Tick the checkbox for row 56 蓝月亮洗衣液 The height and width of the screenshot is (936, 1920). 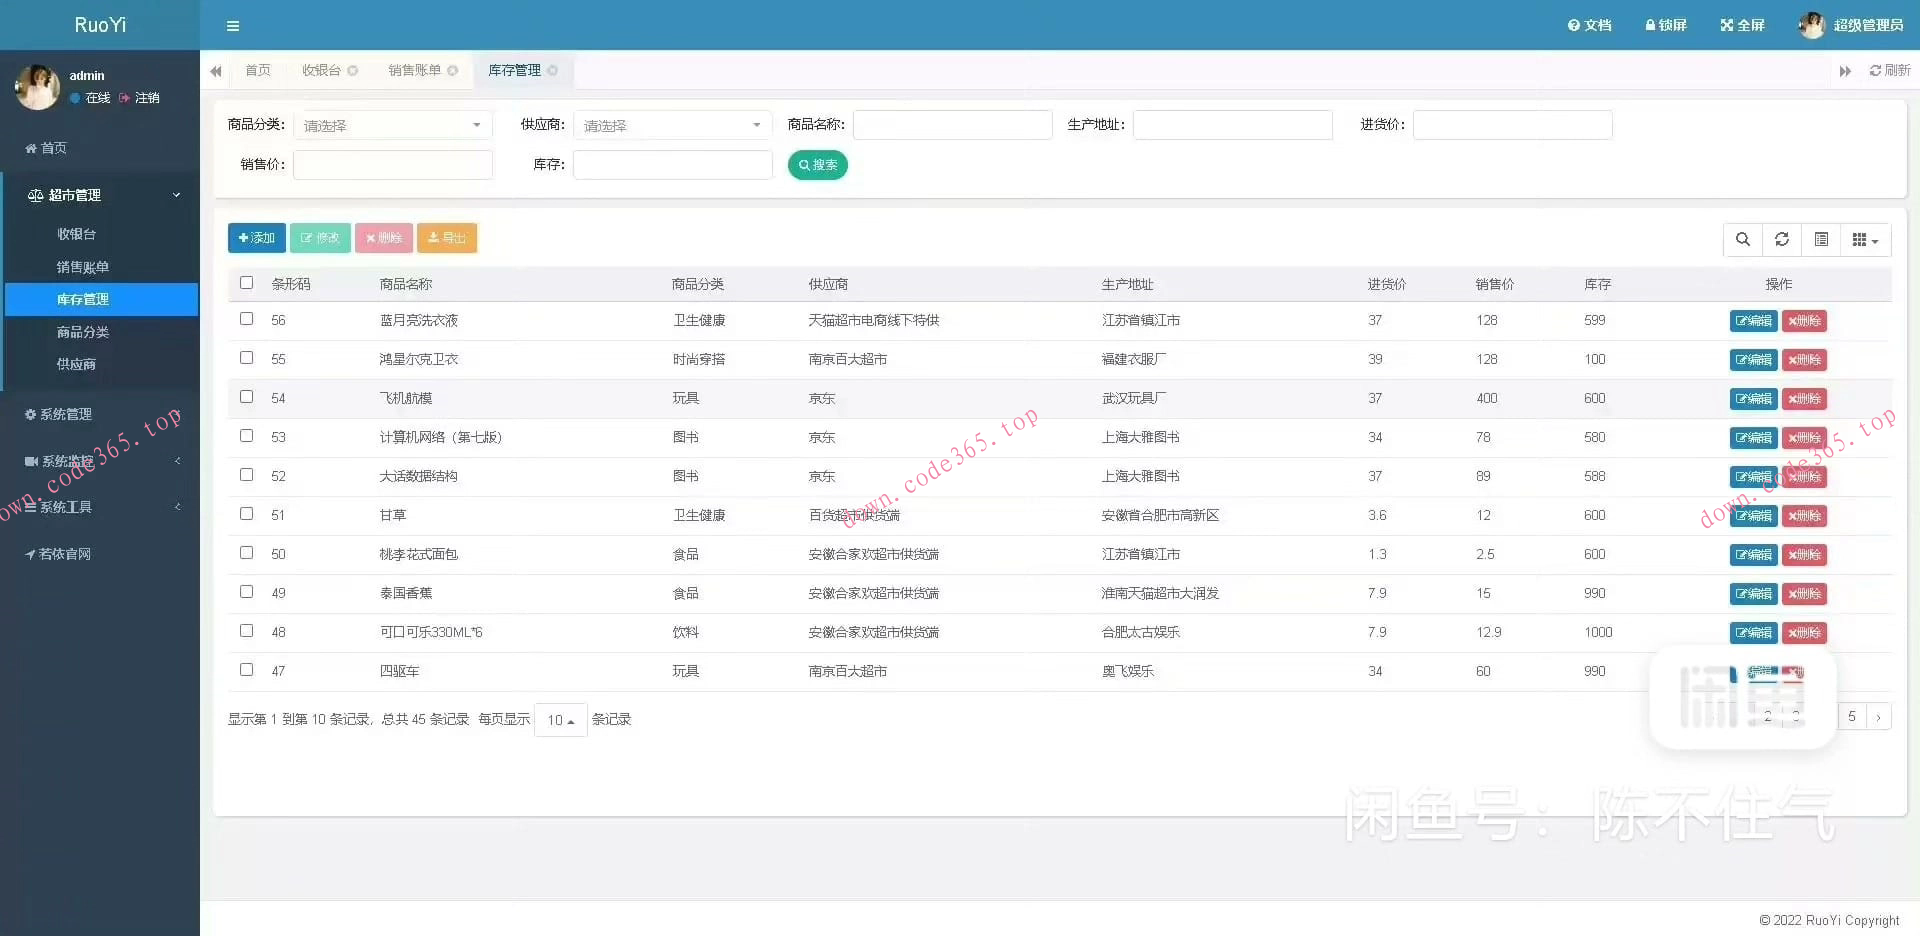(x=246, y=319)
